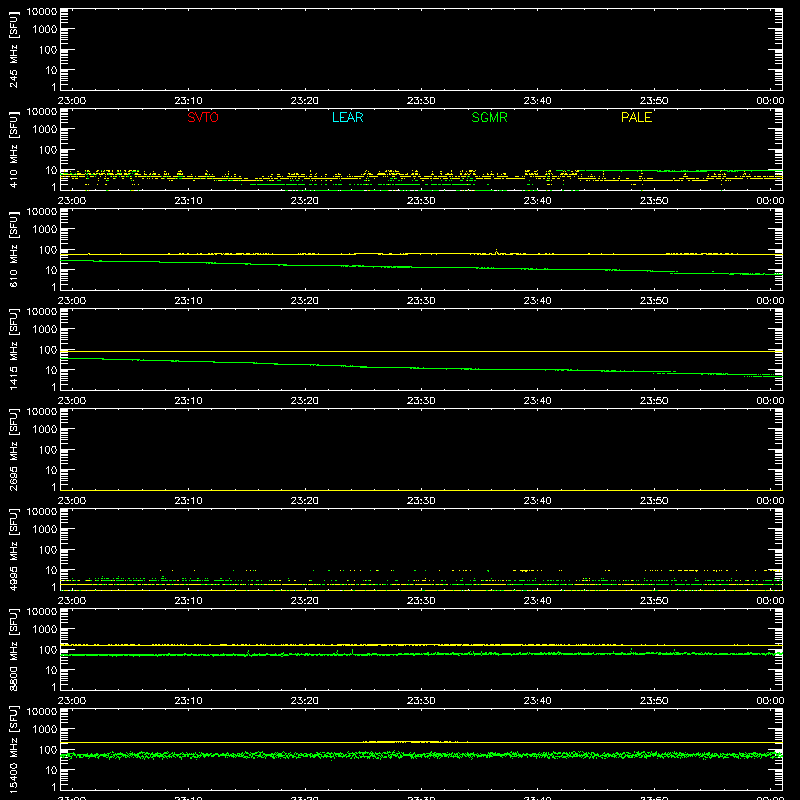Click the yellow baseline in the 2695 MHz plot
This screenshot has height=800, width=800.
(x=421, y=490)
